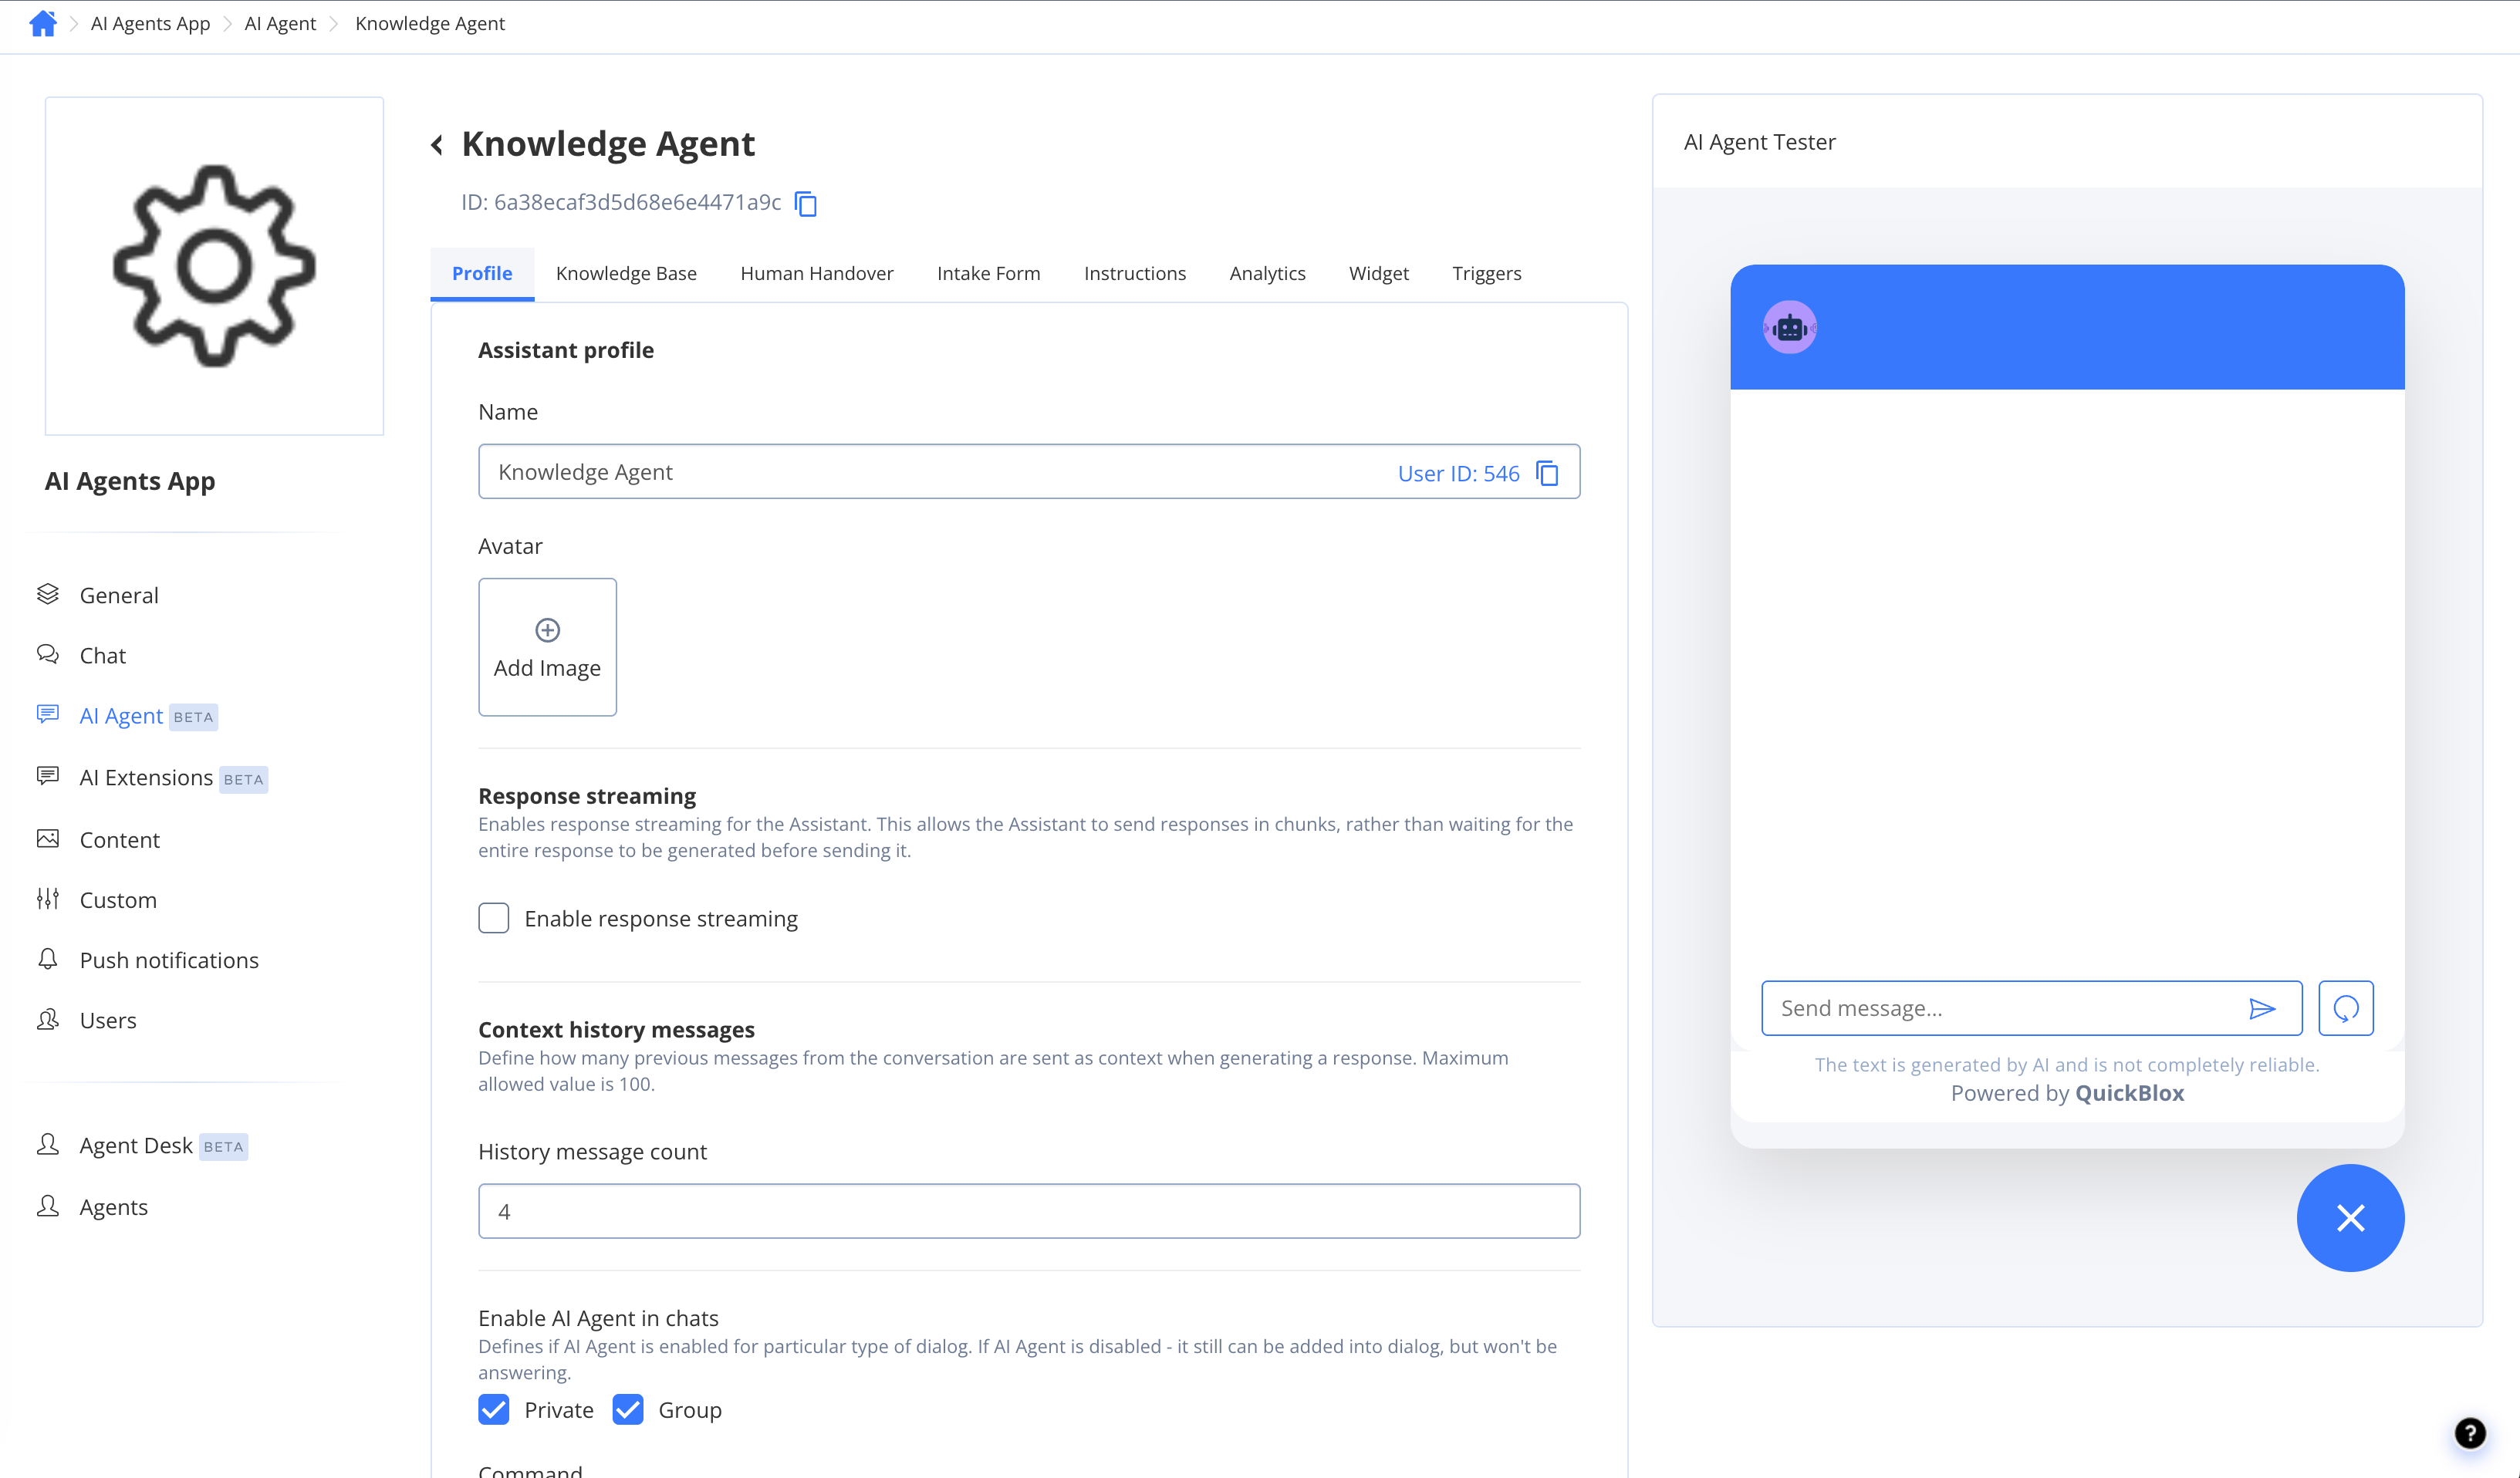2520x1478 pixels.
Task: Click the User ID: 546 label
Action: (1458, 473)
